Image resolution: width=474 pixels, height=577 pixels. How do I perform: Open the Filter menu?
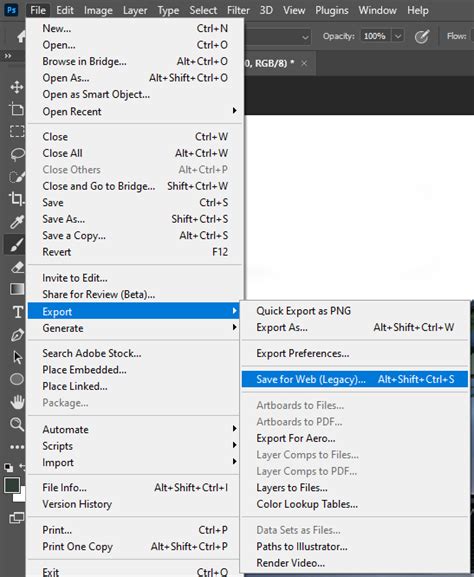click(x=238, y=10)
